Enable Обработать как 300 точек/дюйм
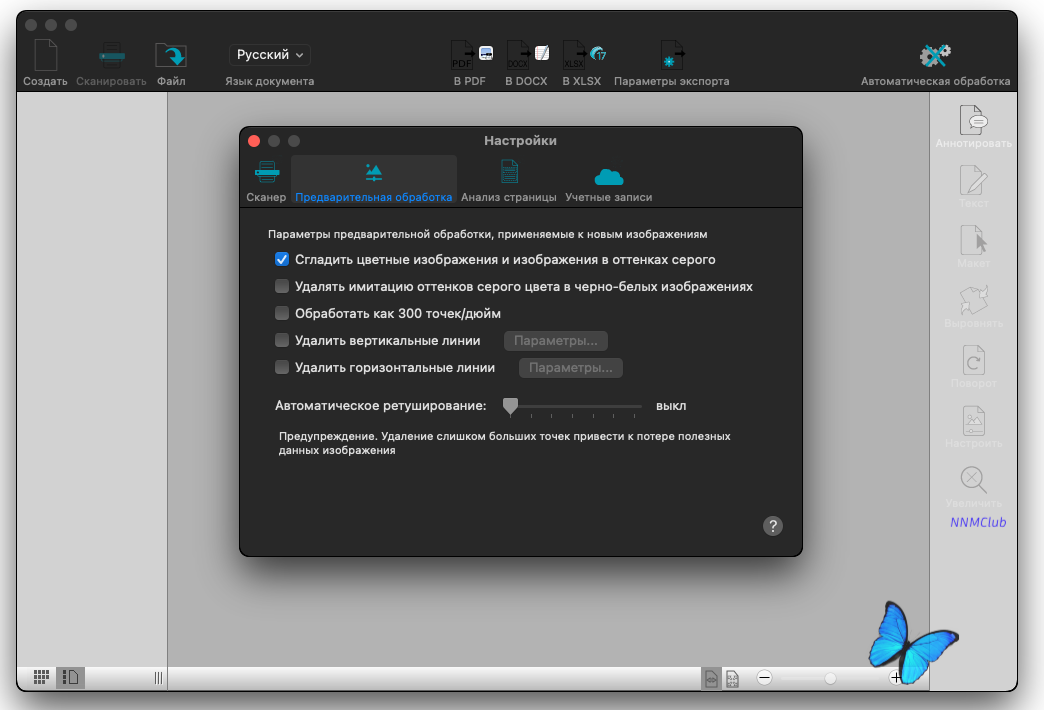Image resolution: width=1044 pixels, height=710 pixels. coord(282,313)
